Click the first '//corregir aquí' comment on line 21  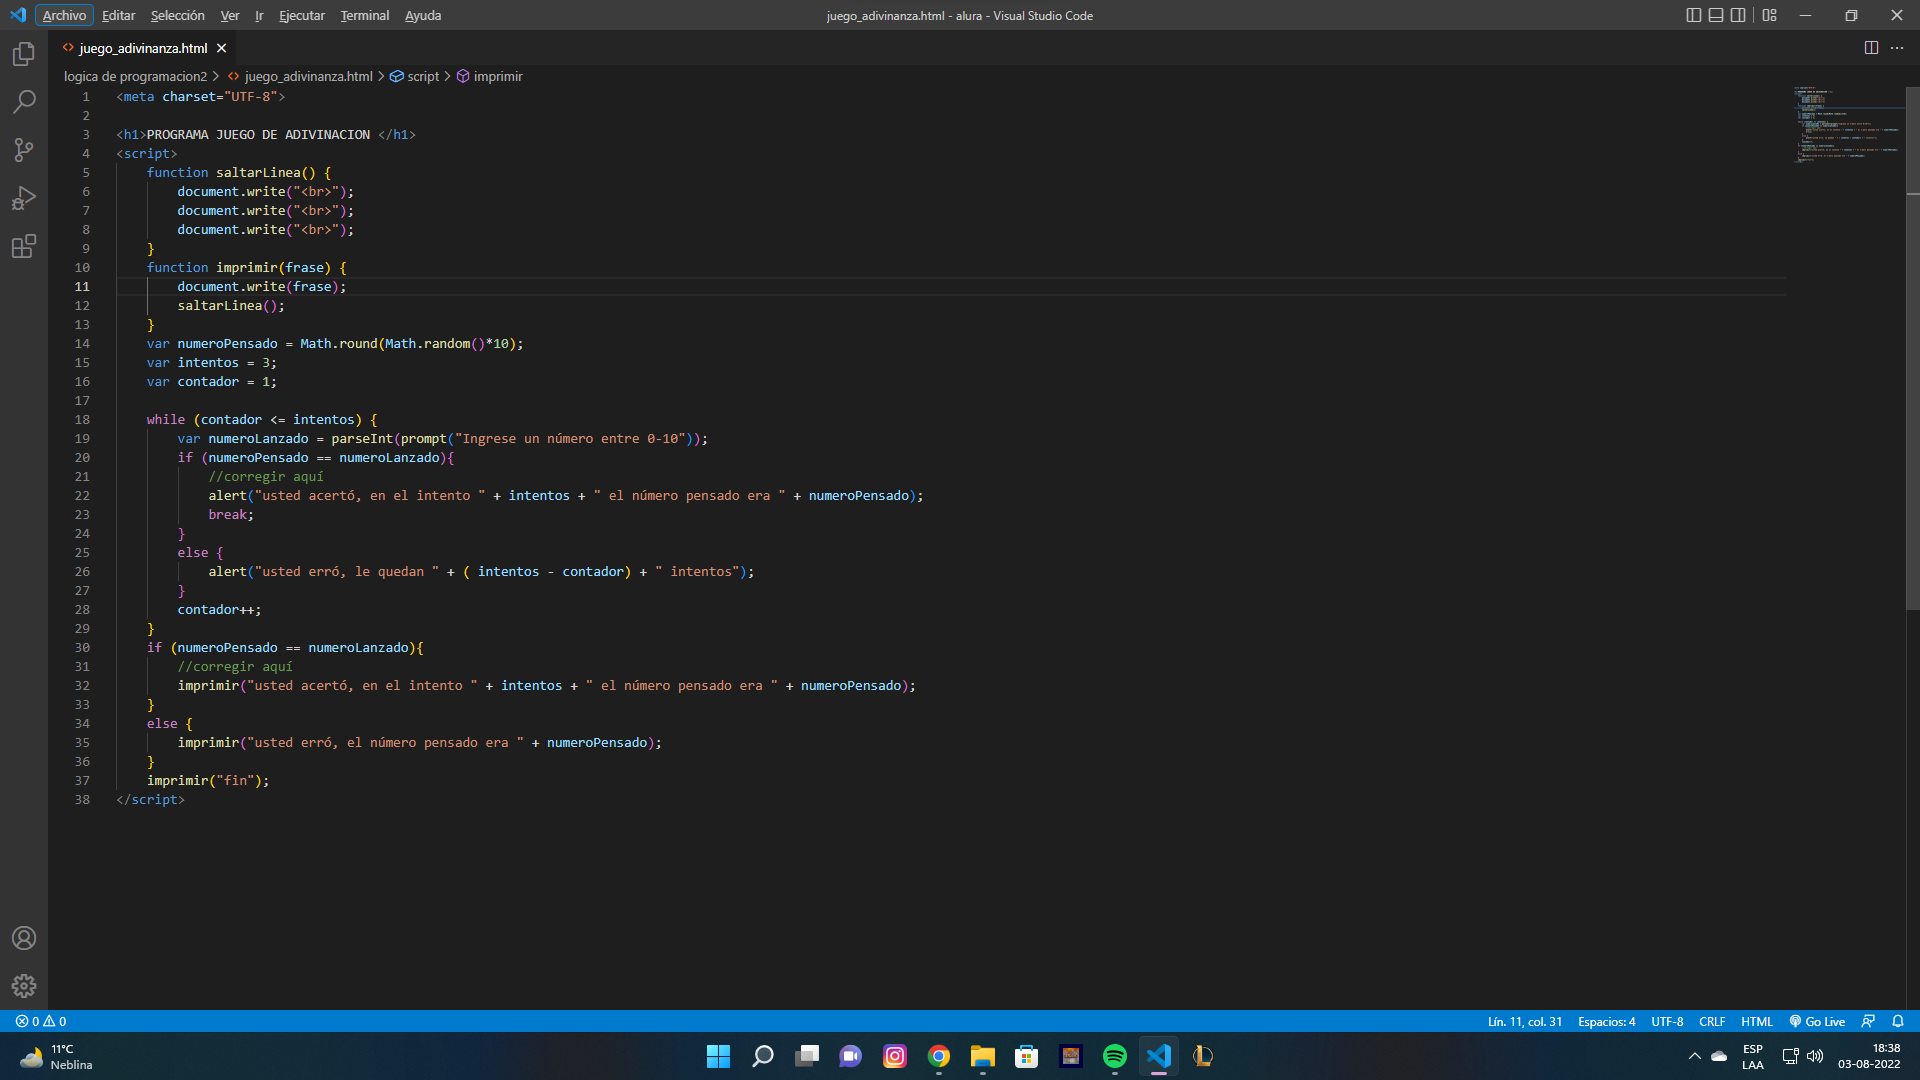(x=266, y=476)
